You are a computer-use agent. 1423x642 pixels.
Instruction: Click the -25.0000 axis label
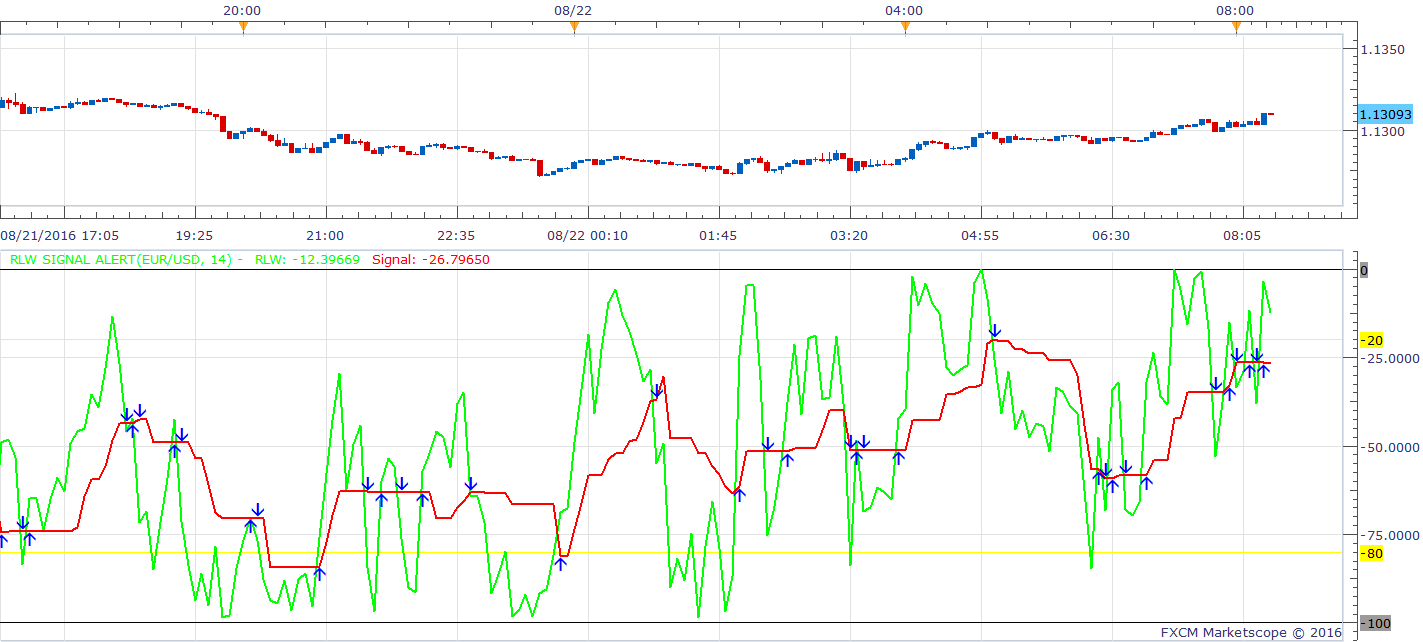click(x=1391, y=358)
